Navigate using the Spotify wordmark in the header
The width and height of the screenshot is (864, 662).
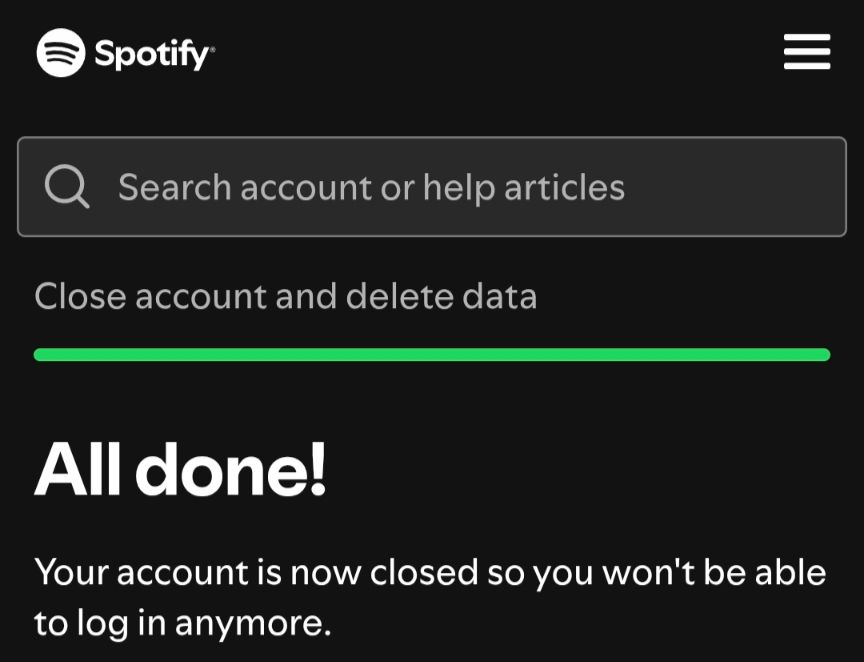150,53
